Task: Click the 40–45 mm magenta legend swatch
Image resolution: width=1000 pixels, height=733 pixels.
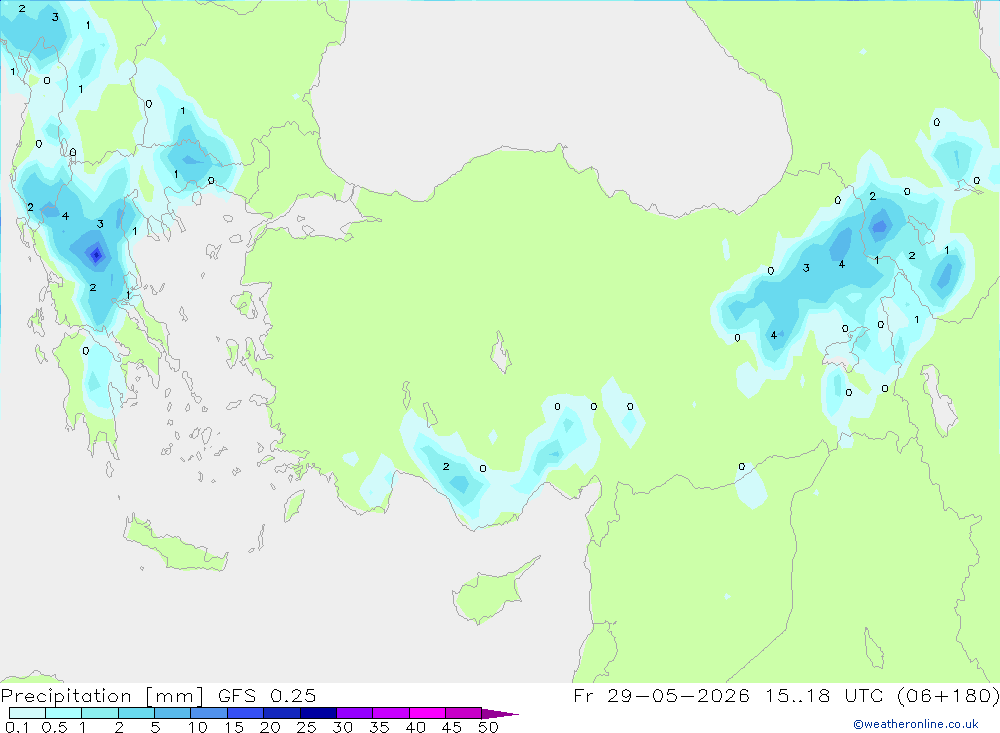Action: click(427, 713)
